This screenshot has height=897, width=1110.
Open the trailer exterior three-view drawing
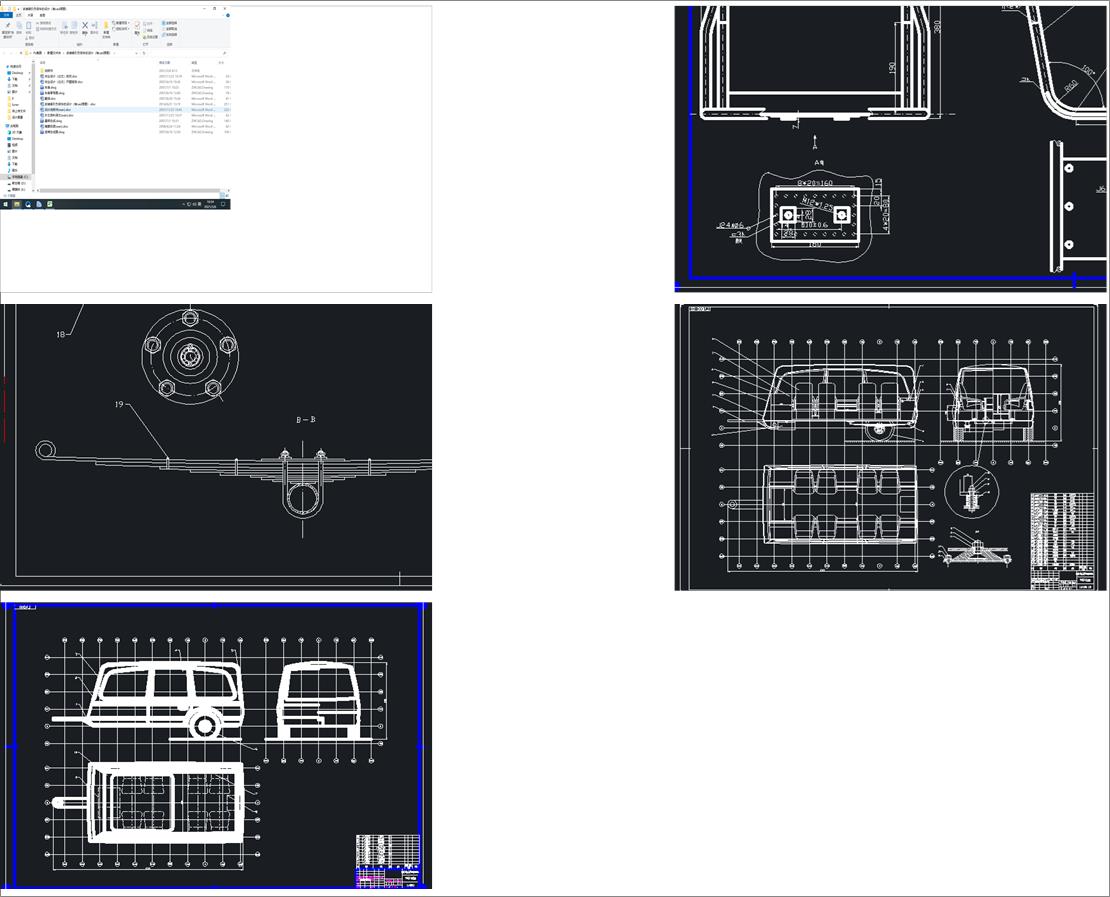coord(216,745)
